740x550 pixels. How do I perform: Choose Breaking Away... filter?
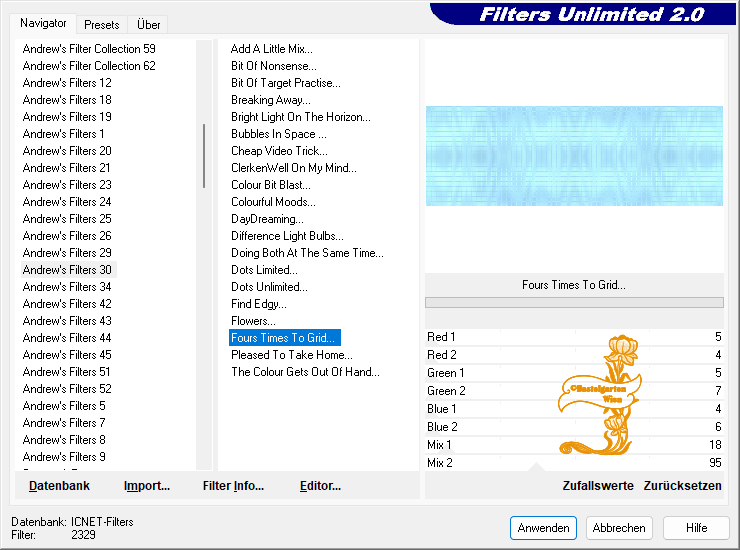pos(270,100)
